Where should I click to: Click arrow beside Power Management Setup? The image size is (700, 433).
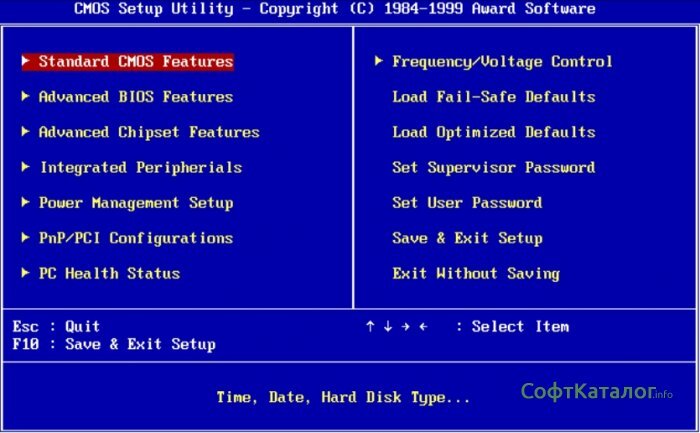(x=26, y=202)
